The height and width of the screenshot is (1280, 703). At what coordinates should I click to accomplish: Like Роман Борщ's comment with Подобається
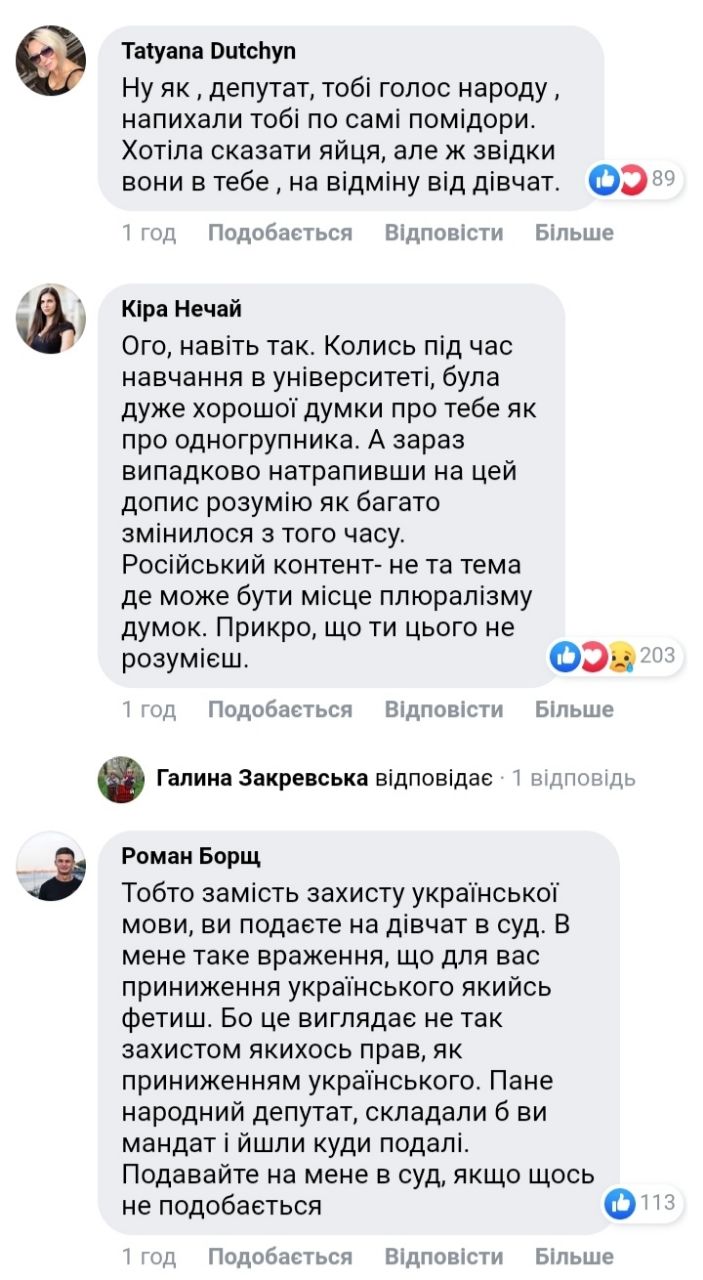click(x=280, y=1256)
